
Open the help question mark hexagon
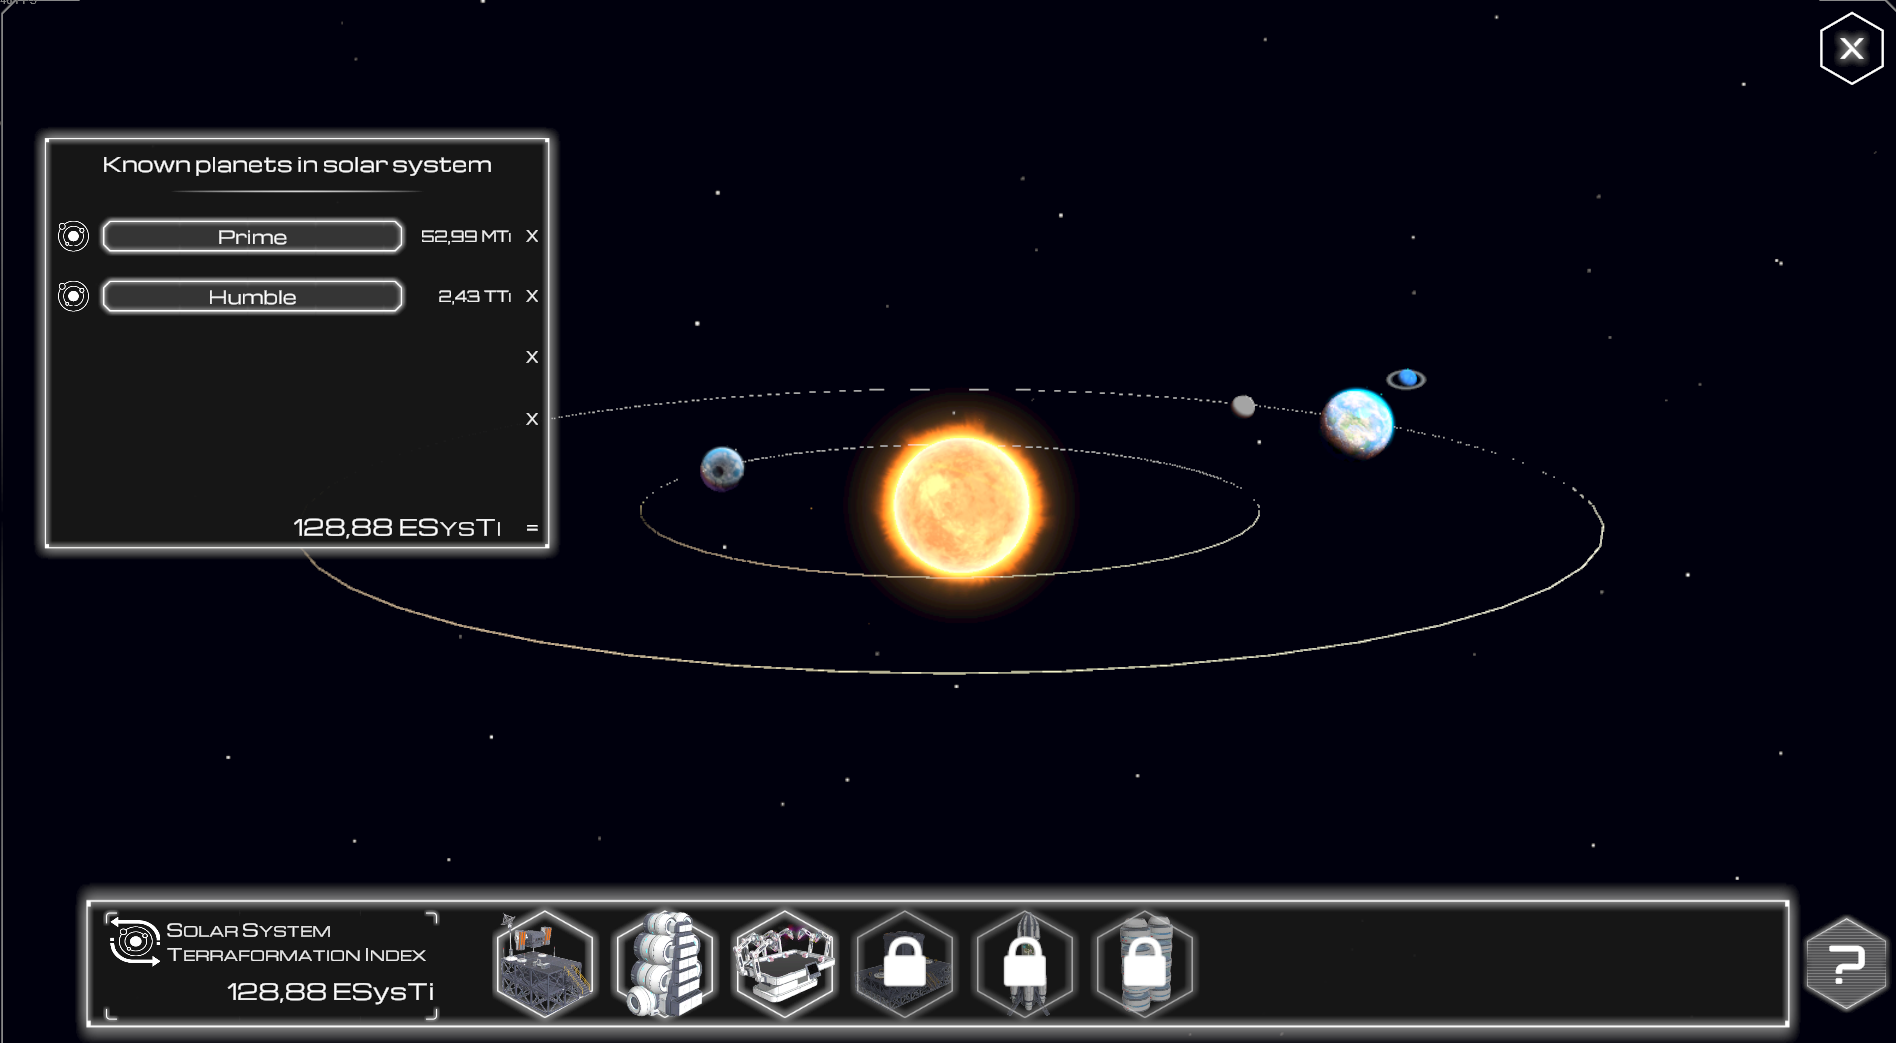(1846, 964)
